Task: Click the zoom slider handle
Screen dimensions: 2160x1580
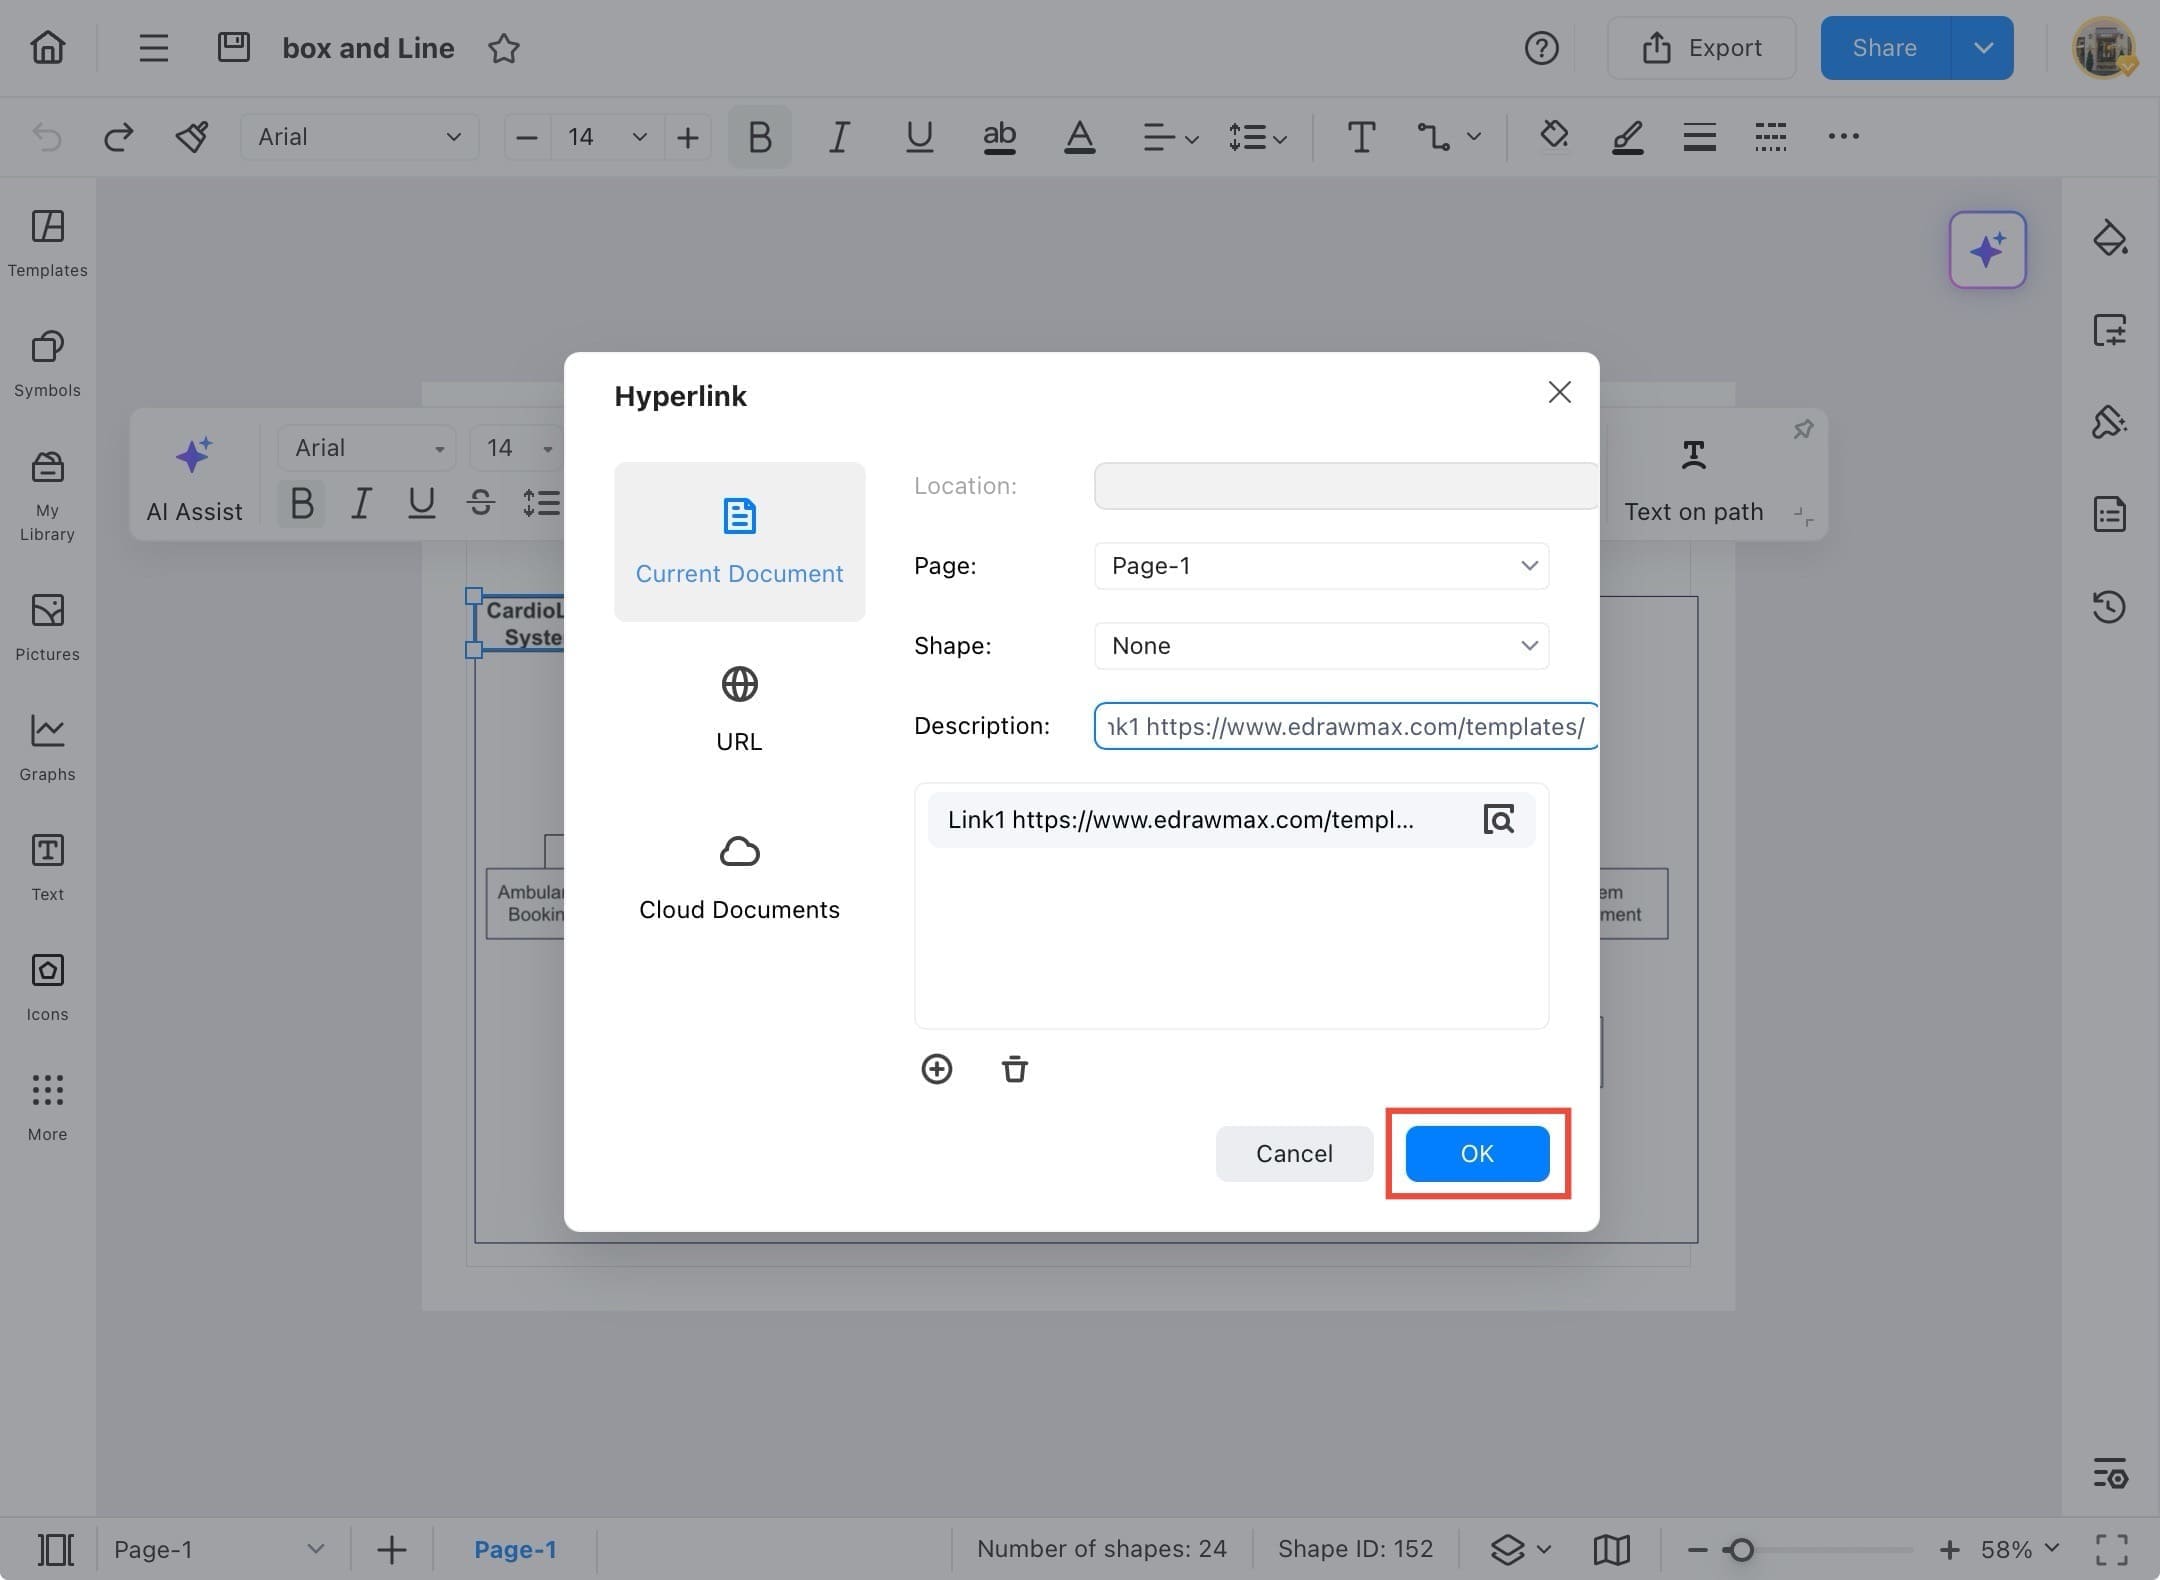Action: [x=1741, y=1549]
